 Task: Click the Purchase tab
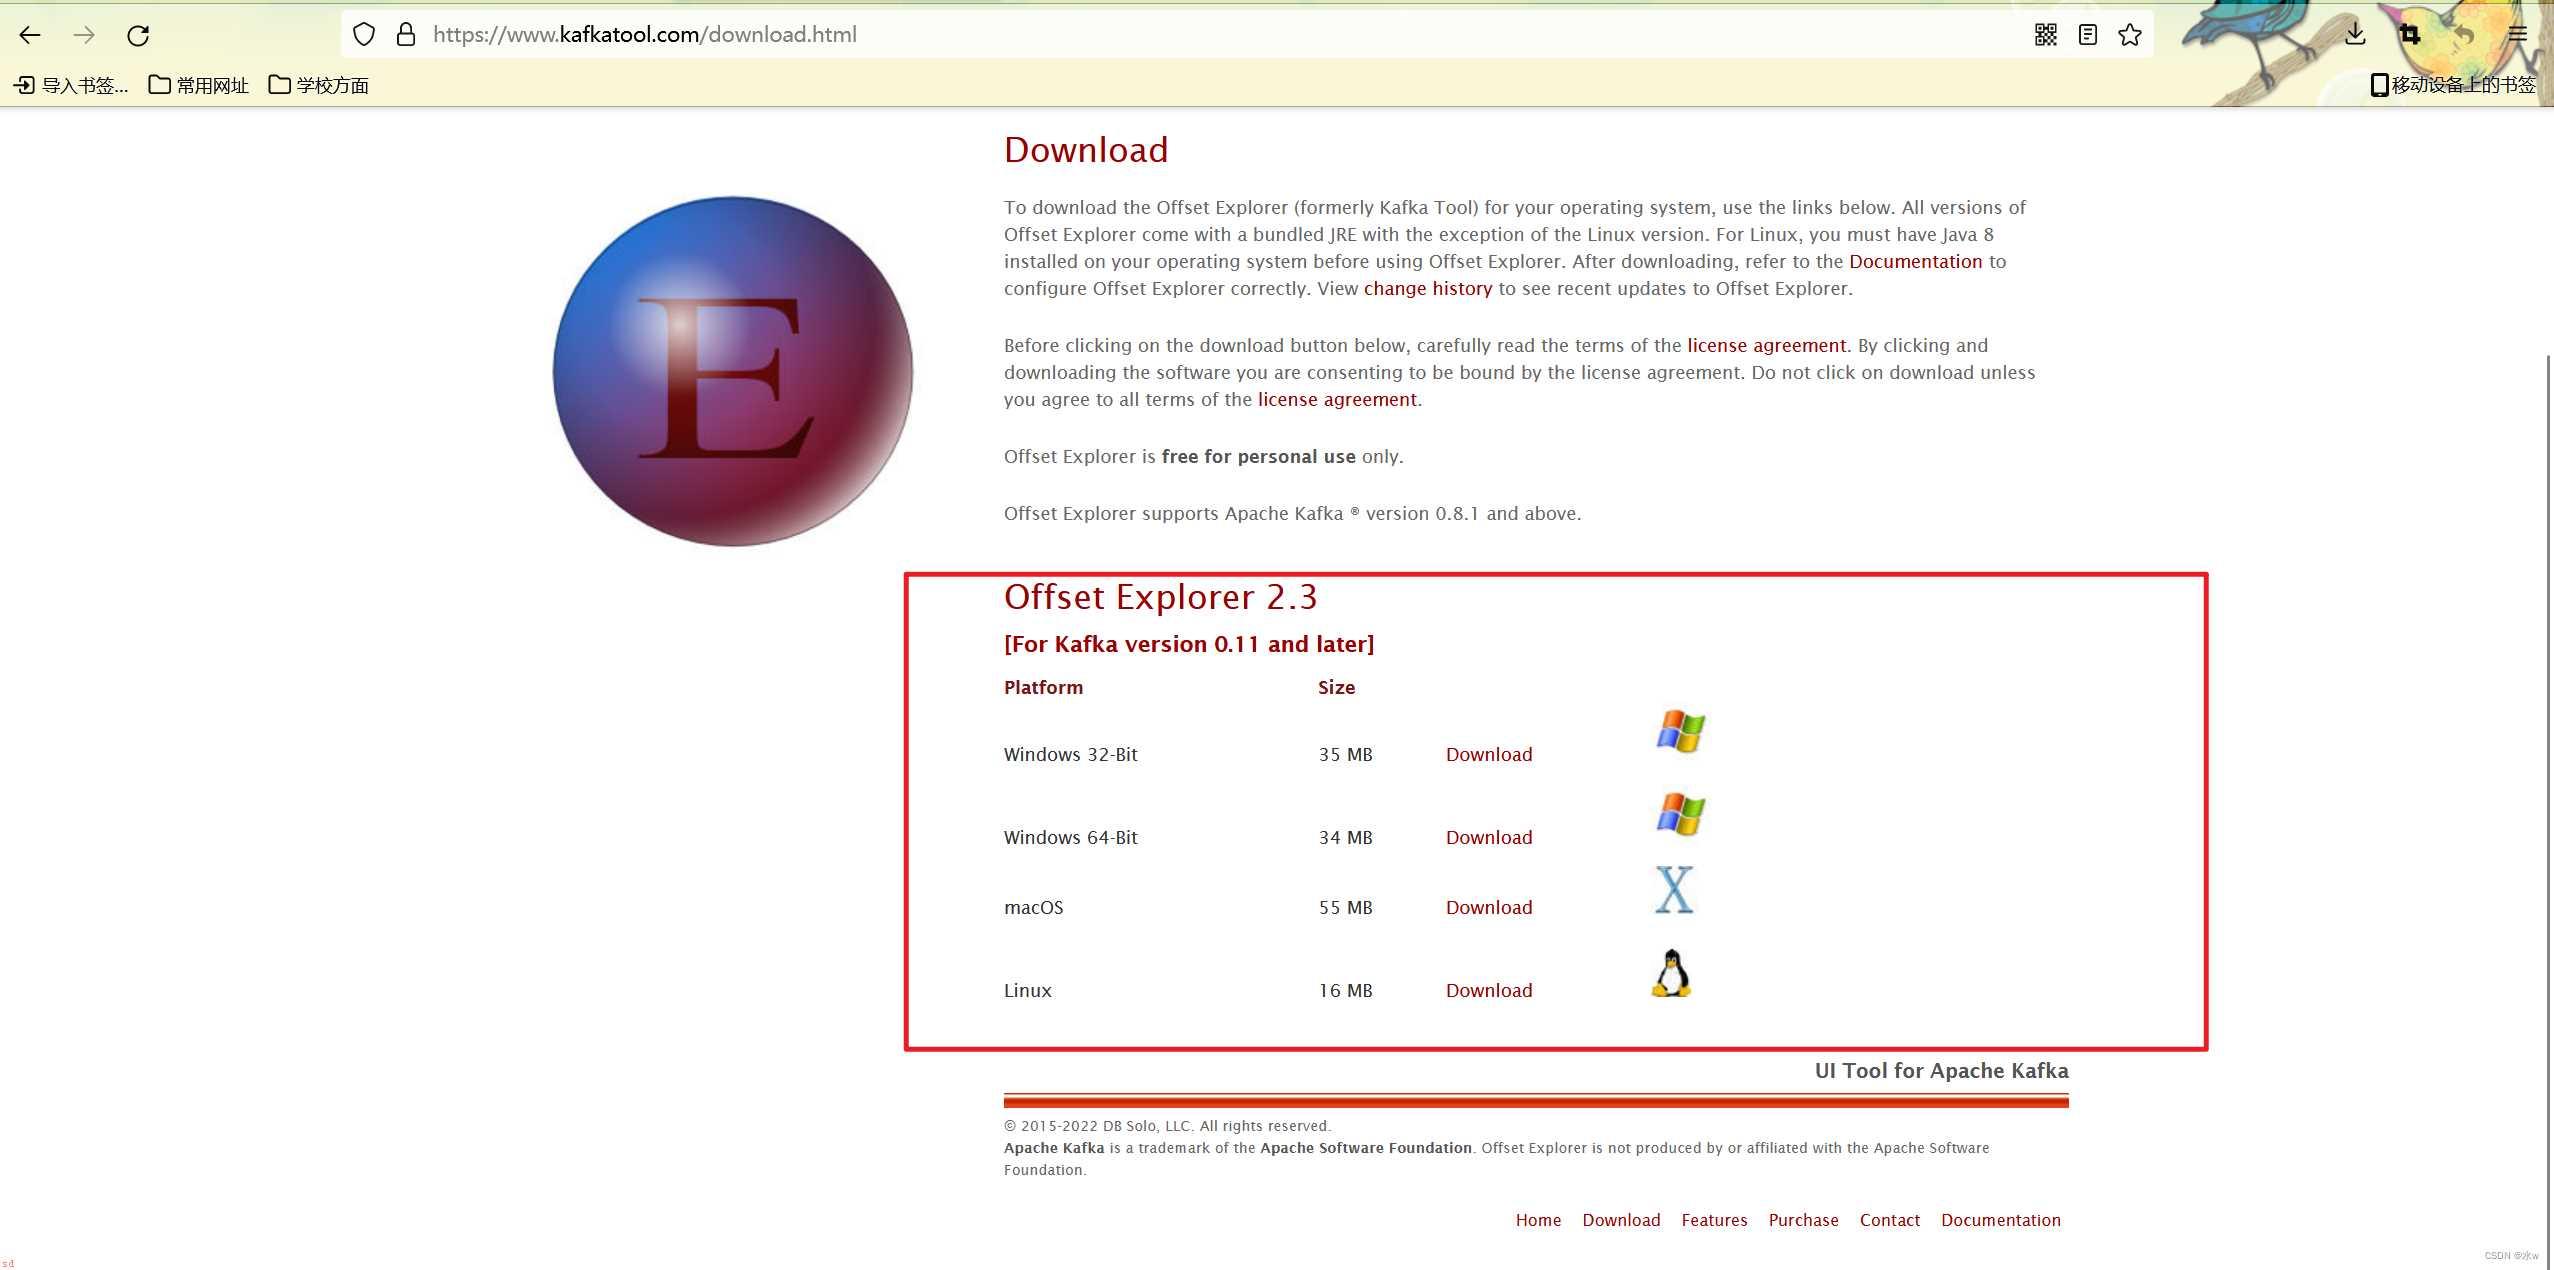[x=1803, y=1220]
